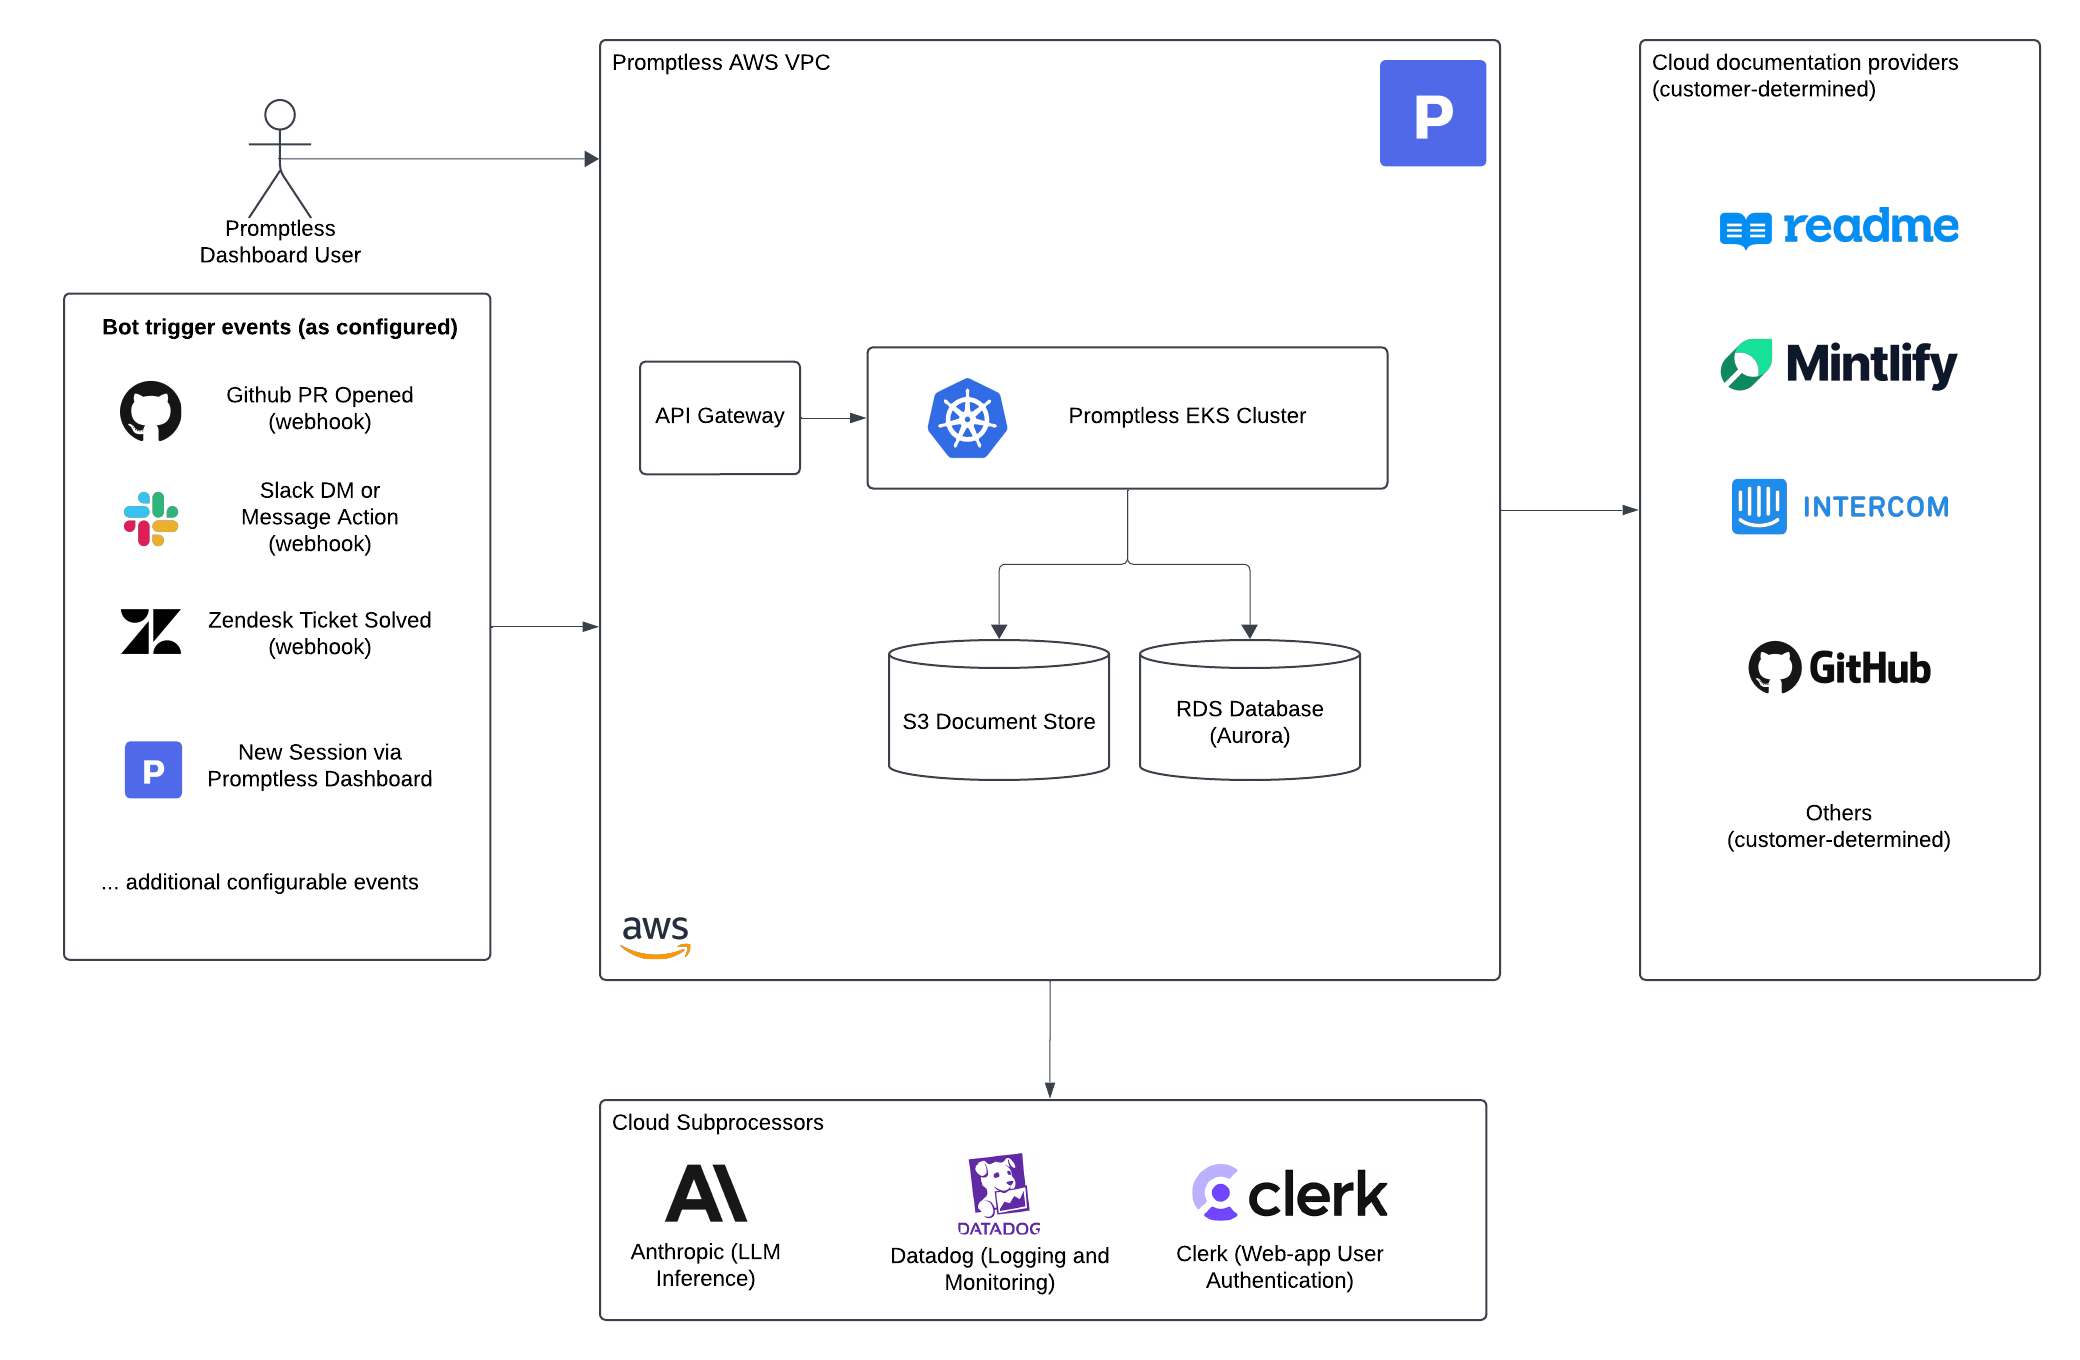Click the Zendesk Ticket Solved (webhook) text
This screenshot has height=1360, width=2080.
pyautogui.click(x=320, y=633)
